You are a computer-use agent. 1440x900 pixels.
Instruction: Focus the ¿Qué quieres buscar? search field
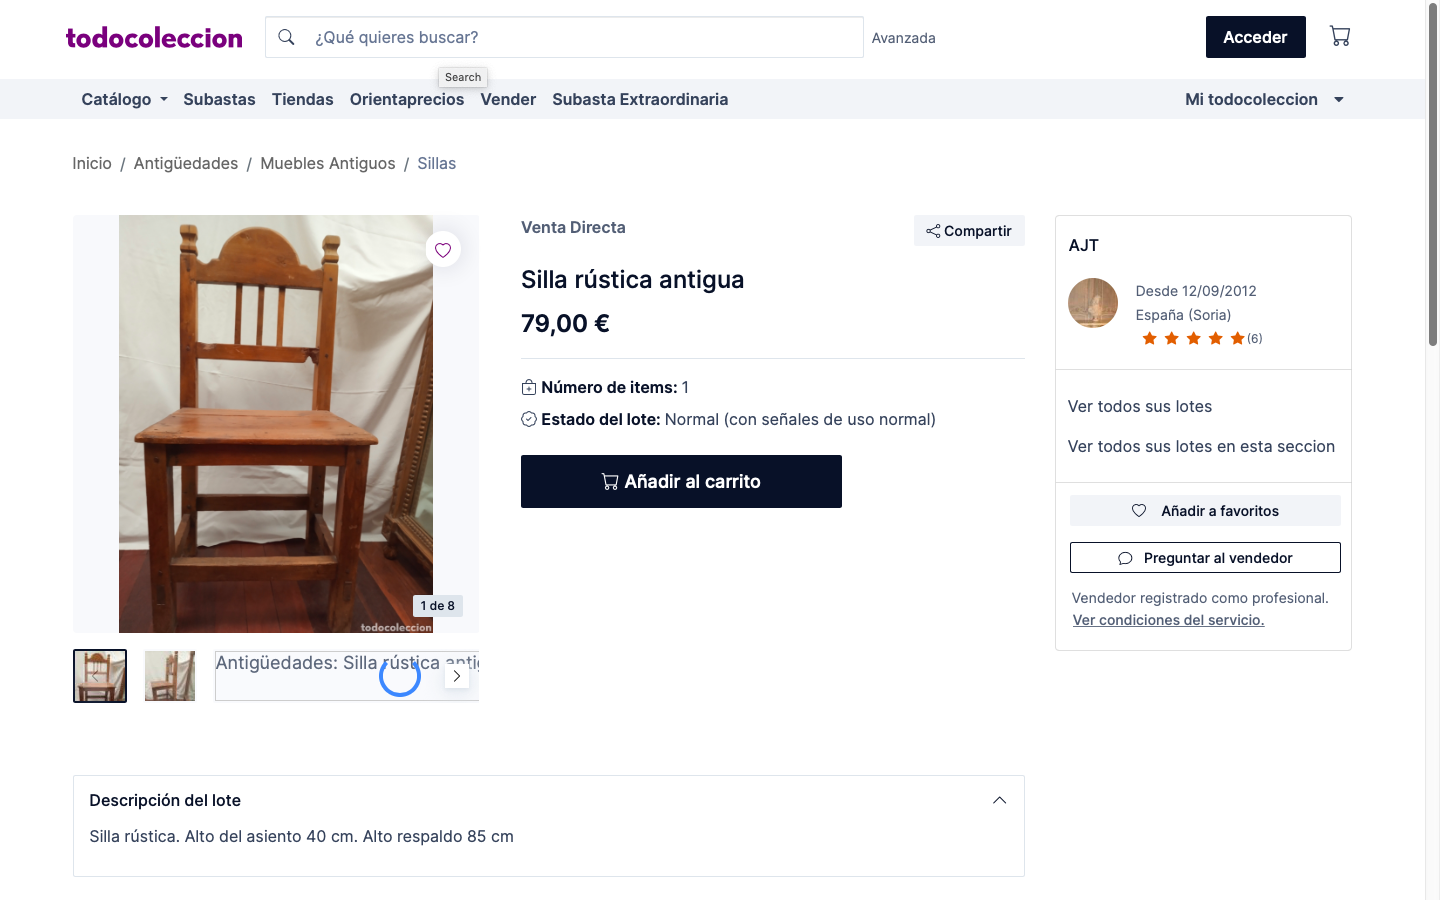(x=580, y=37)
